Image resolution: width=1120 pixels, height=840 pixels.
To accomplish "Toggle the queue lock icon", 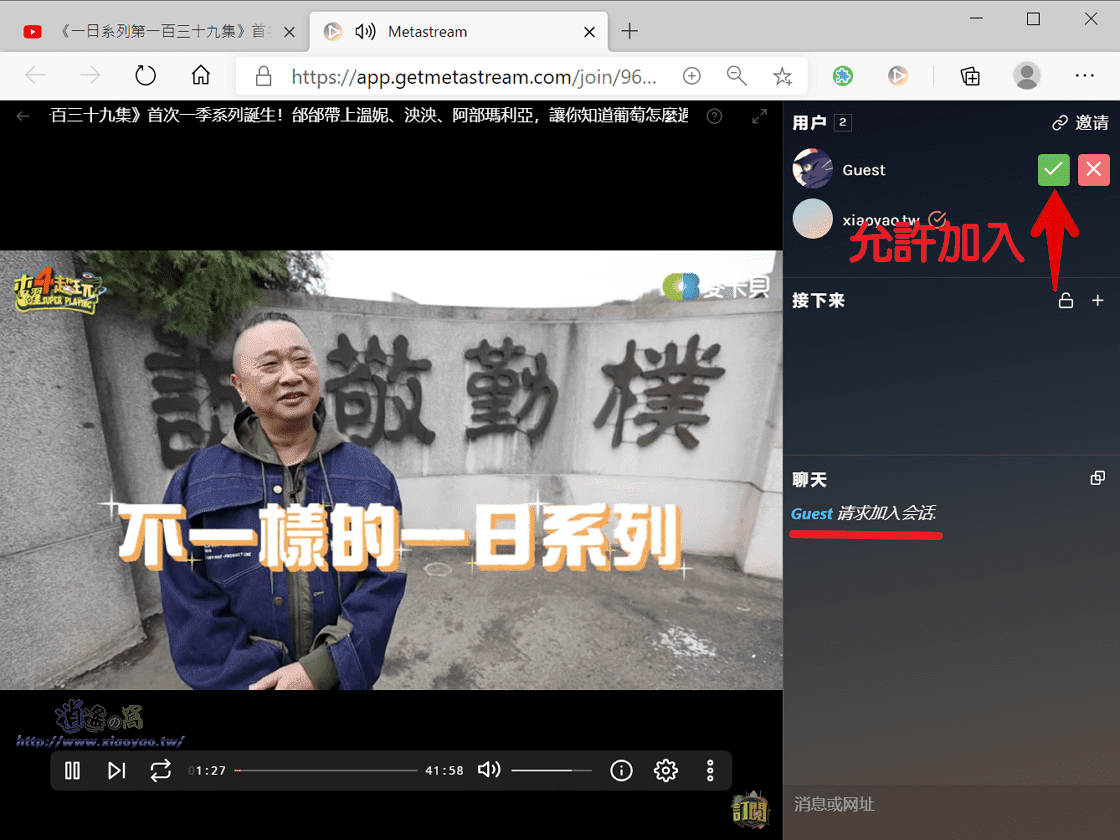I will [1066, 301].
